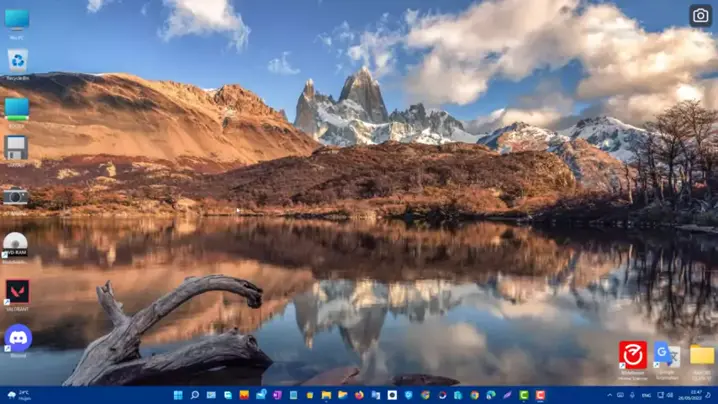Open the camera desktop shortcut
Screen dimensions: 718x404
click(x=16, y=196)
